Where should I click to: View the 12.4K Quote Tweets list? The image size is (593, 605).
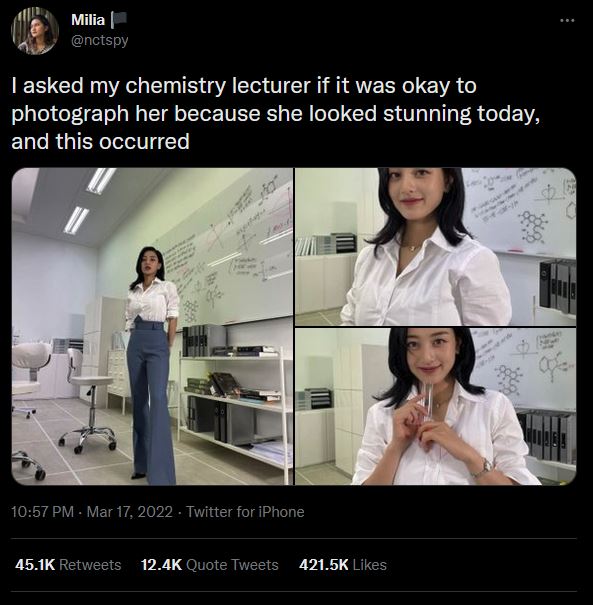pos(209,565)
